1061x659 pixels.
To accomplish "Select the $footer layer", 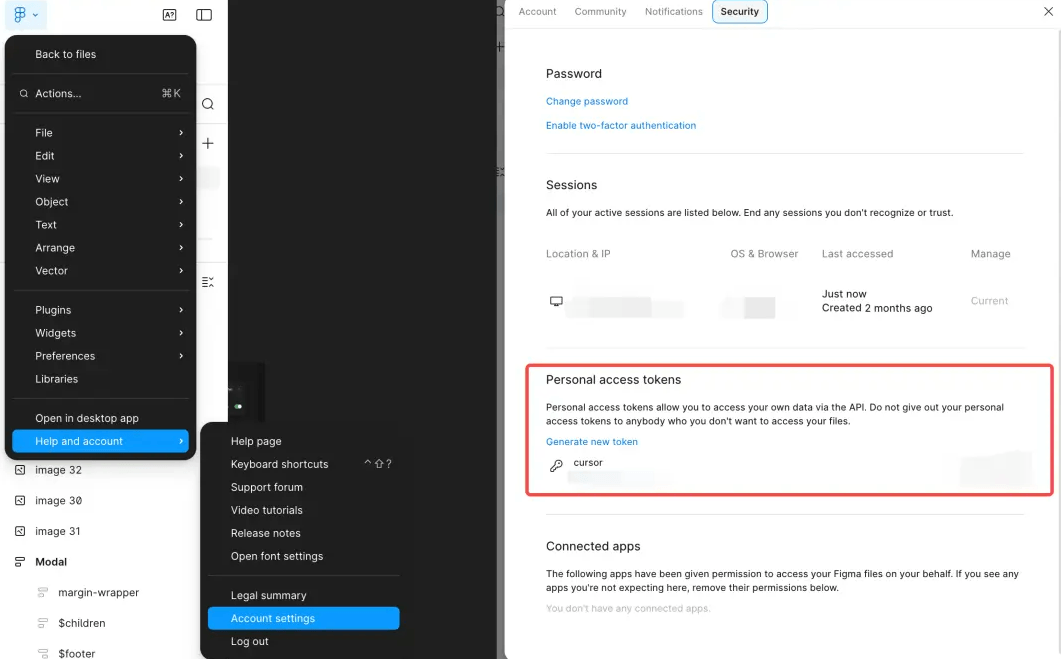I will (76, 652).
